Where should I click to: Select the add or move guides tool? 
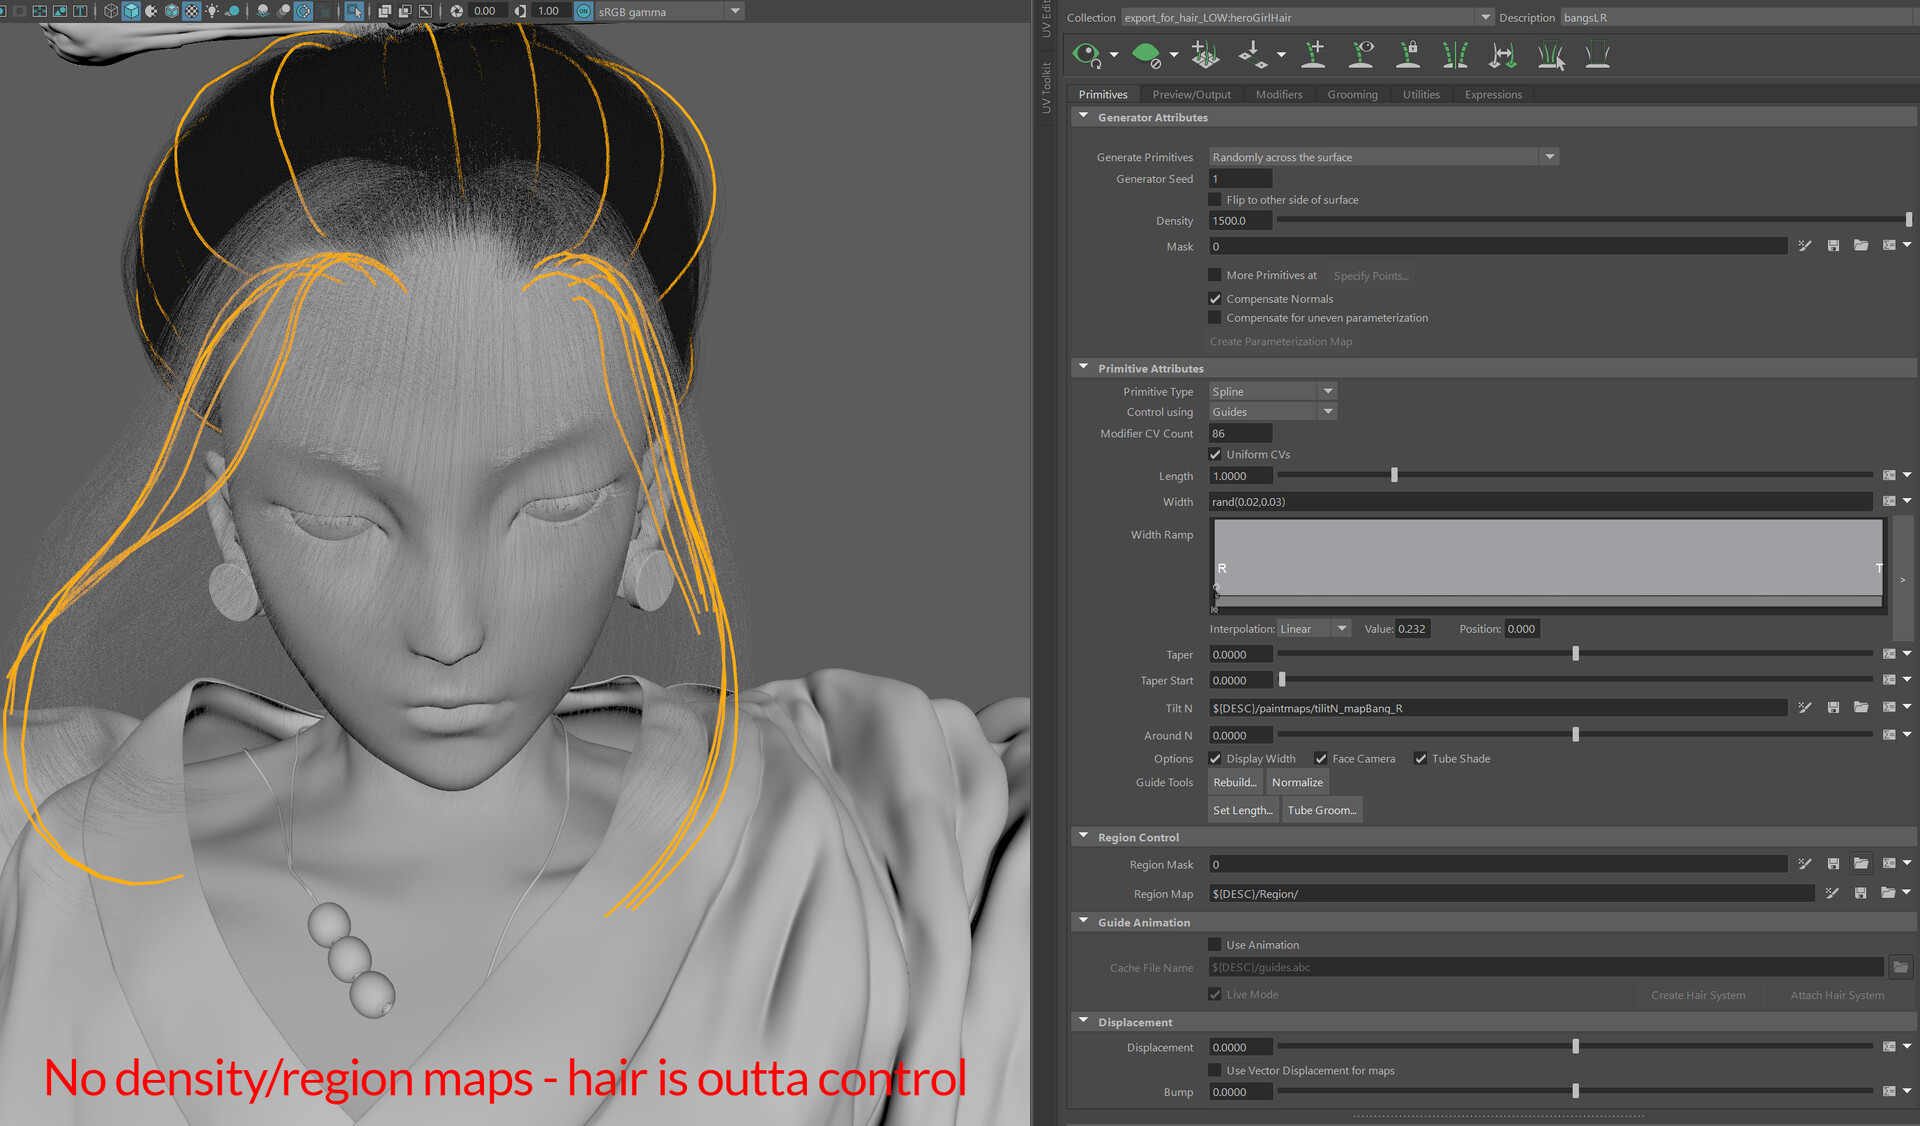coord(1314,55)
